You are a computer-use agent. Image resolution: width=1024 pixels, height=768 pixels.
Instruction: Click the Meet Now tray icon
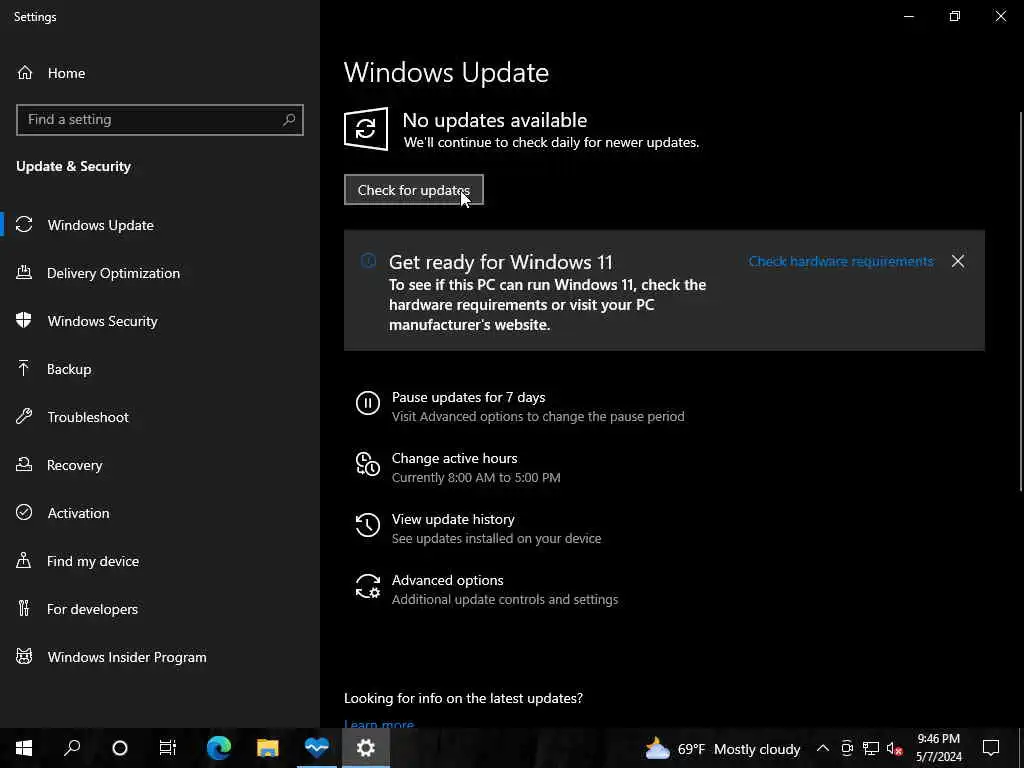[847, 748]
